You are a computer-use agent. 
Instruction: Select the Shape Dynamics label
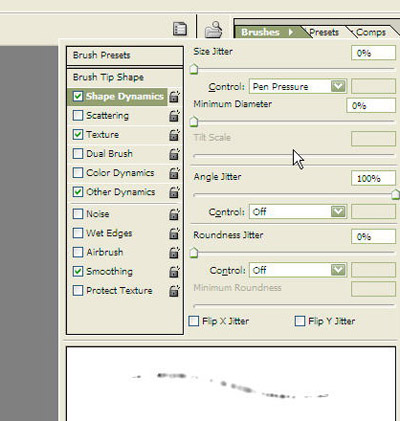[125, 96]
